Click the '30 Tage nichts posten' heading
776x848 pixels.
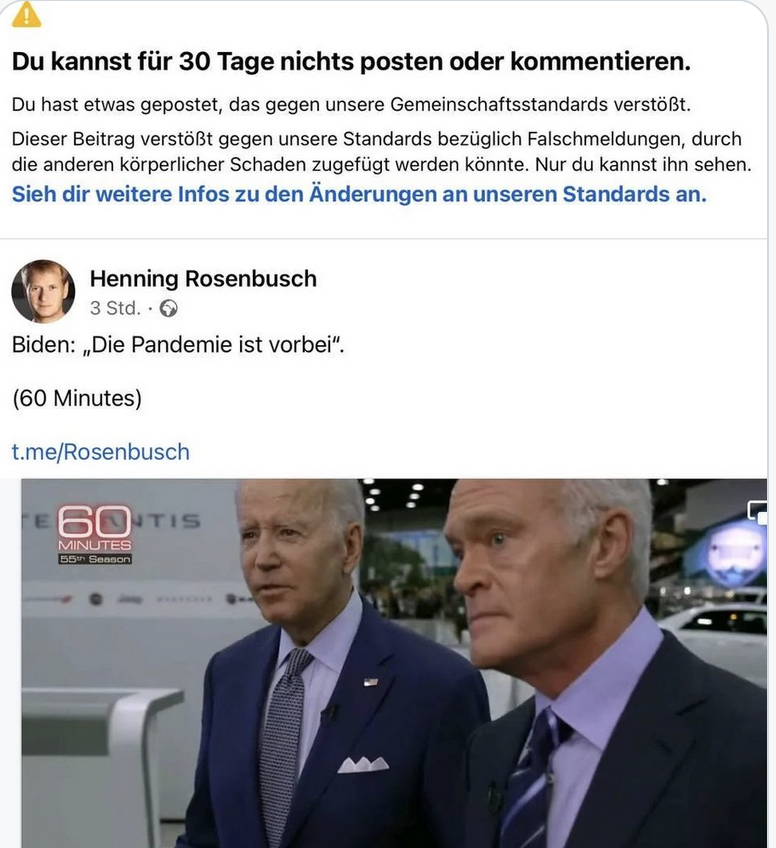point(351,61)
